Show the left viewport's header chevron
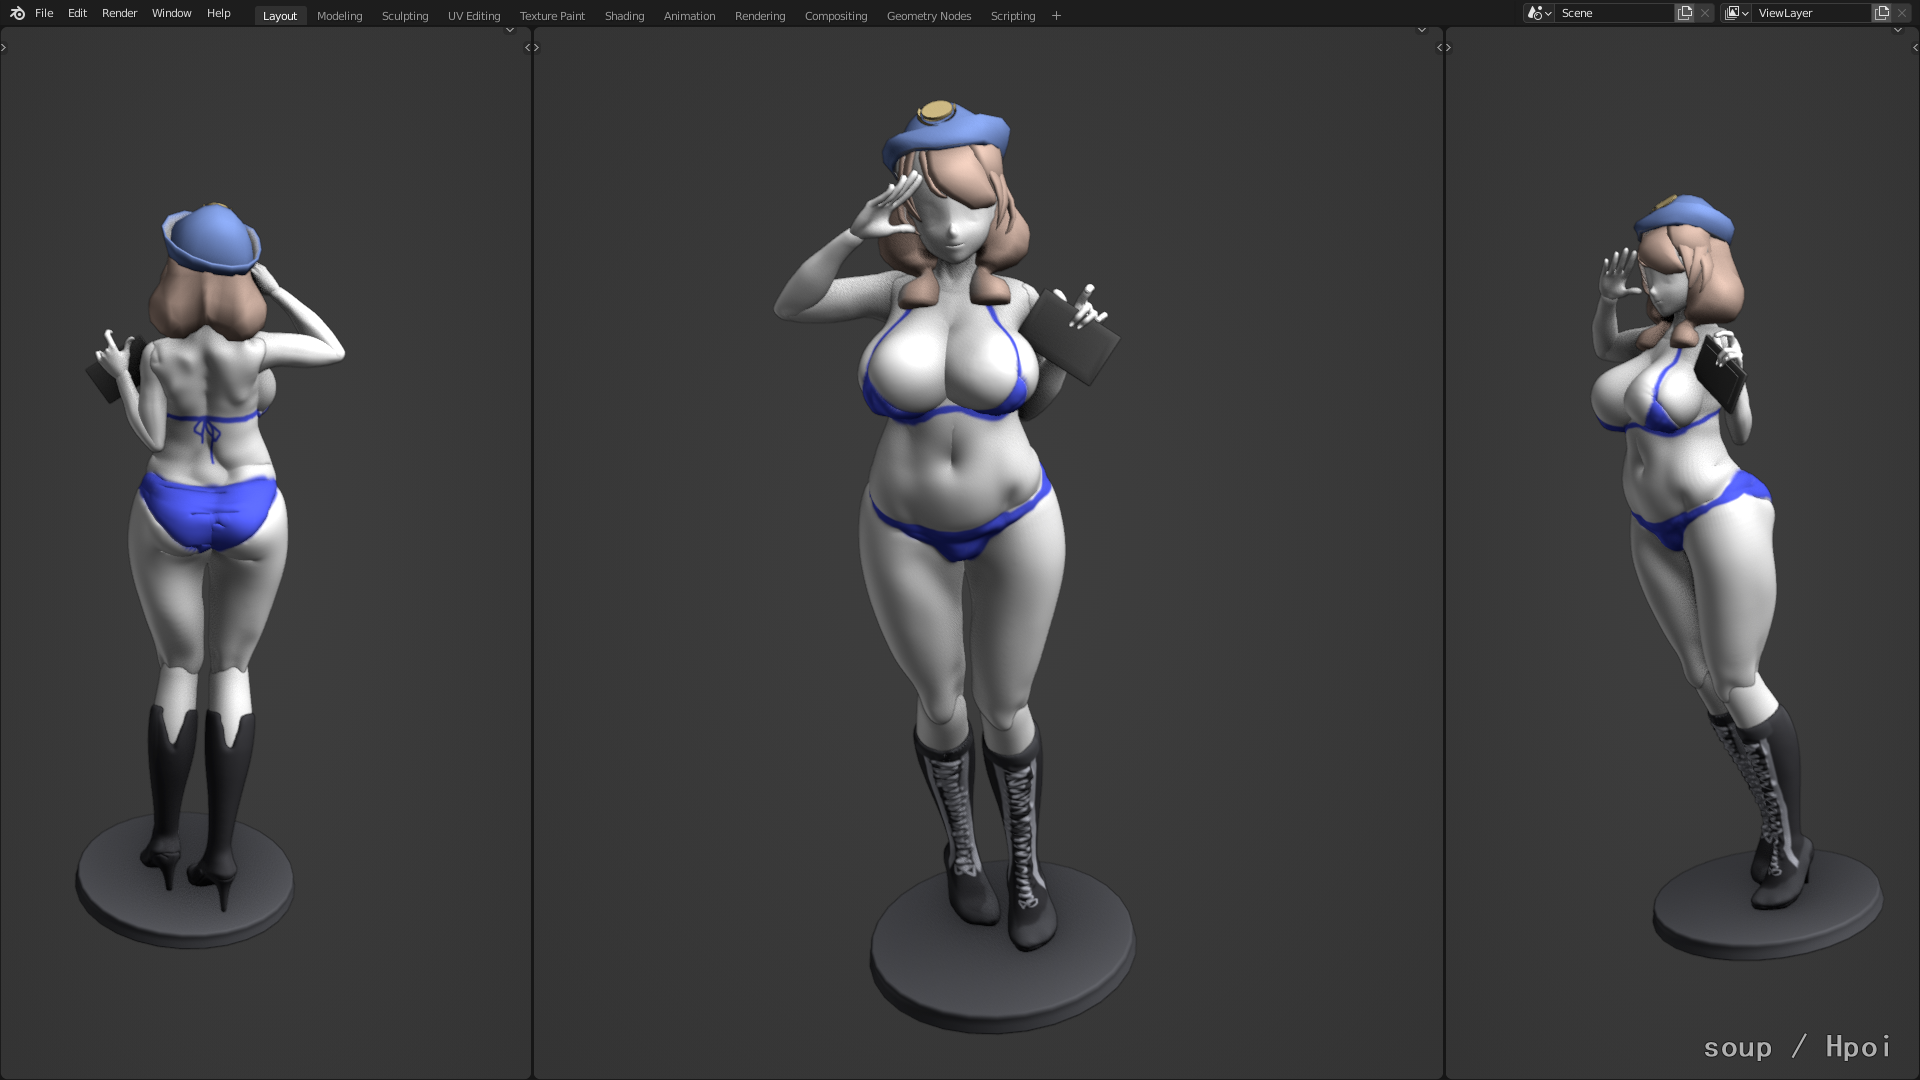Image resolution: width=1920 pixels, height=1080 pixels. (510, 30)
